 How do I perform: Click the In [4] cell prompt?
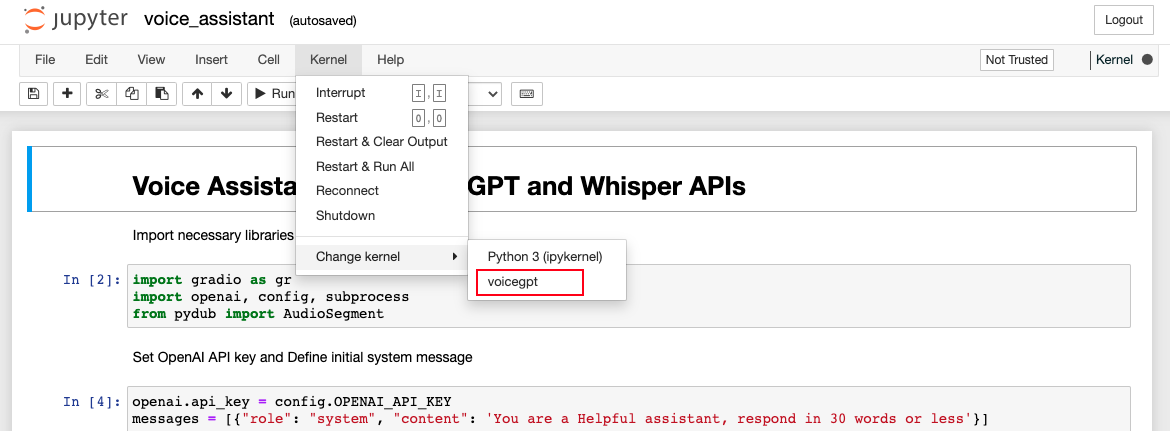pos(92,402)
